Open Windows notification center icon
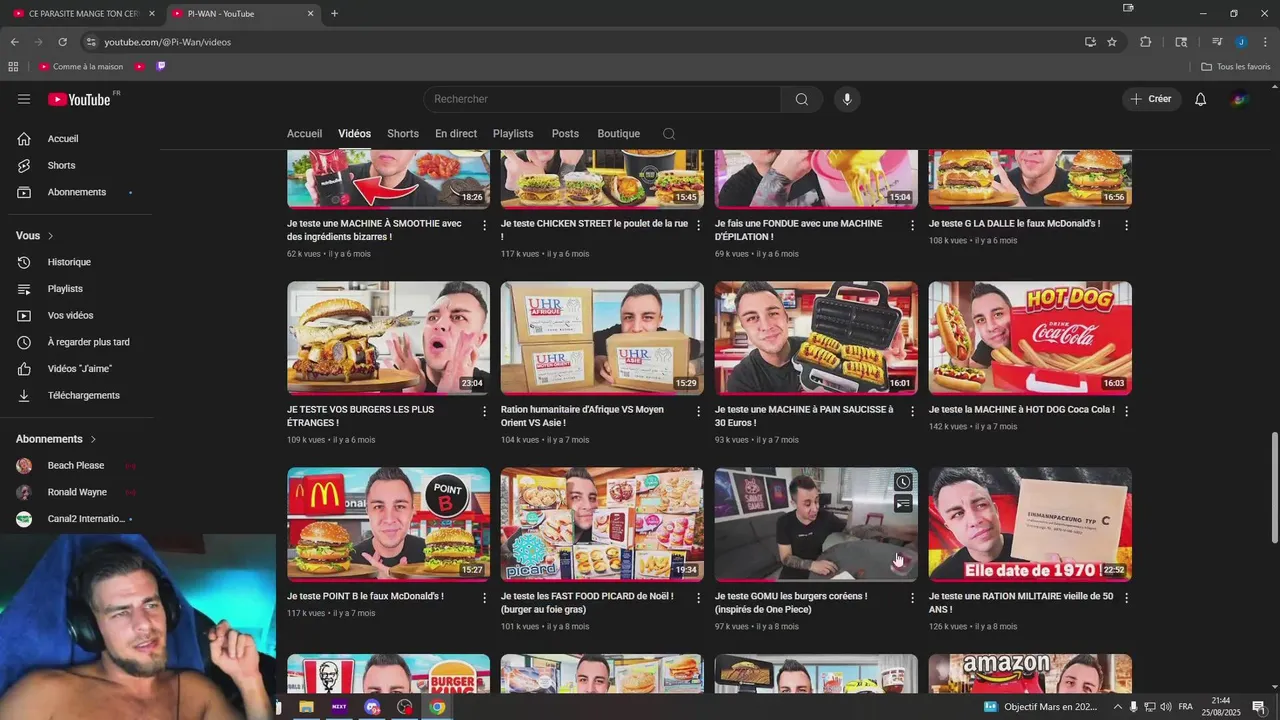The width and height of the screenshot is (1280, 720). tap(1259, 707)
